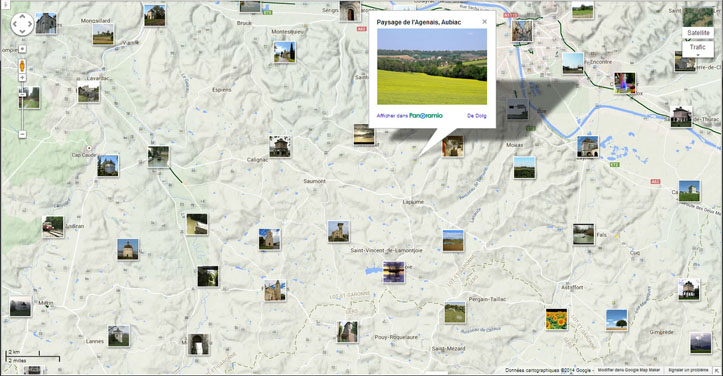
Task: Open the narrow street photo in Agen
Action: [522, 31]
